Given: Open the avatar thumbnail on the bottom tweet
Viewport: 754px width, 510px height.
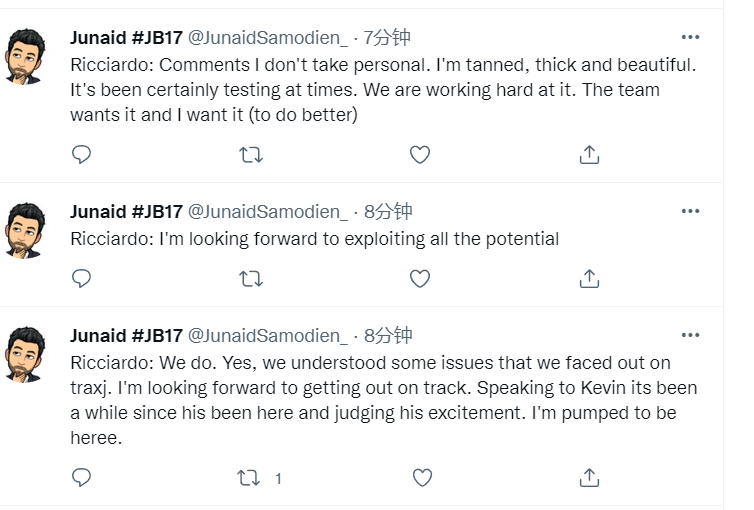Looking at the screenshot, I should click(25, 355).
